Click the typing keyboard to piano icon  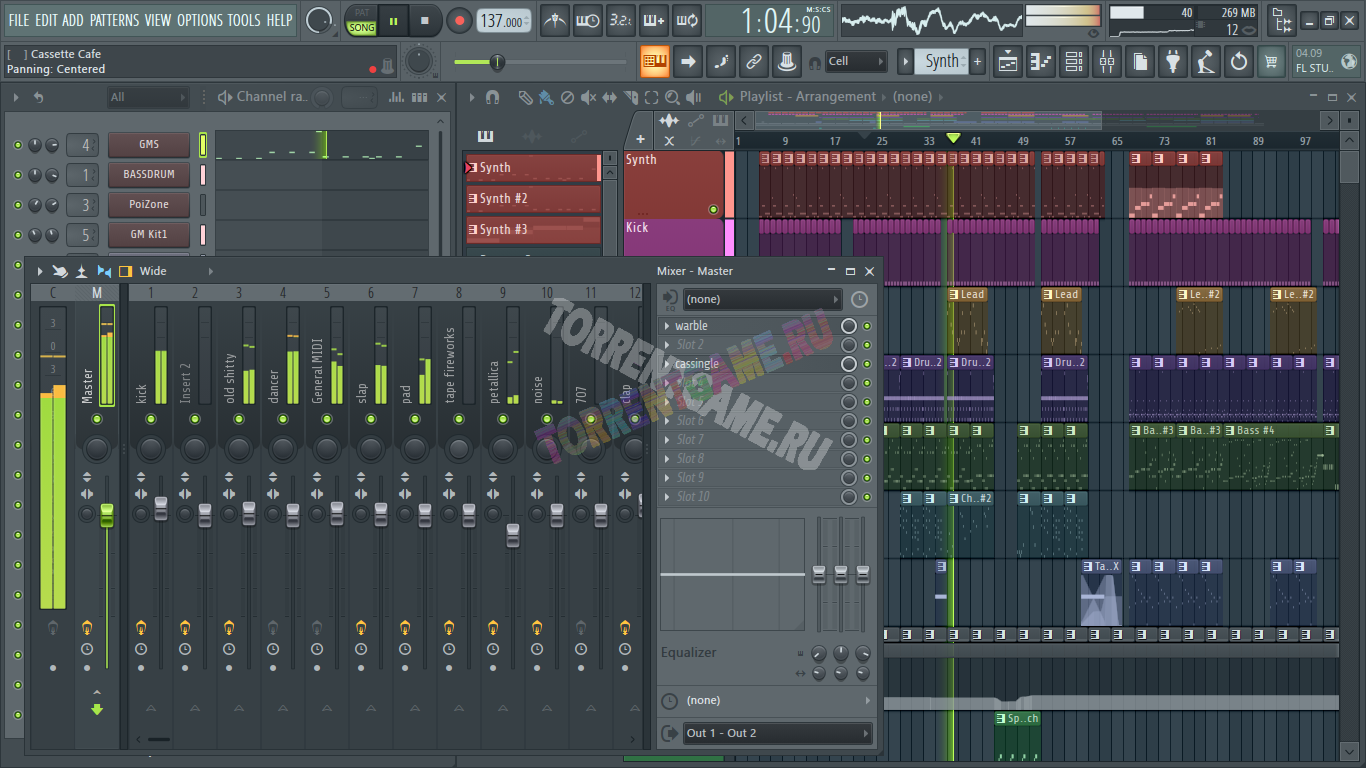(x=655, y=62)
